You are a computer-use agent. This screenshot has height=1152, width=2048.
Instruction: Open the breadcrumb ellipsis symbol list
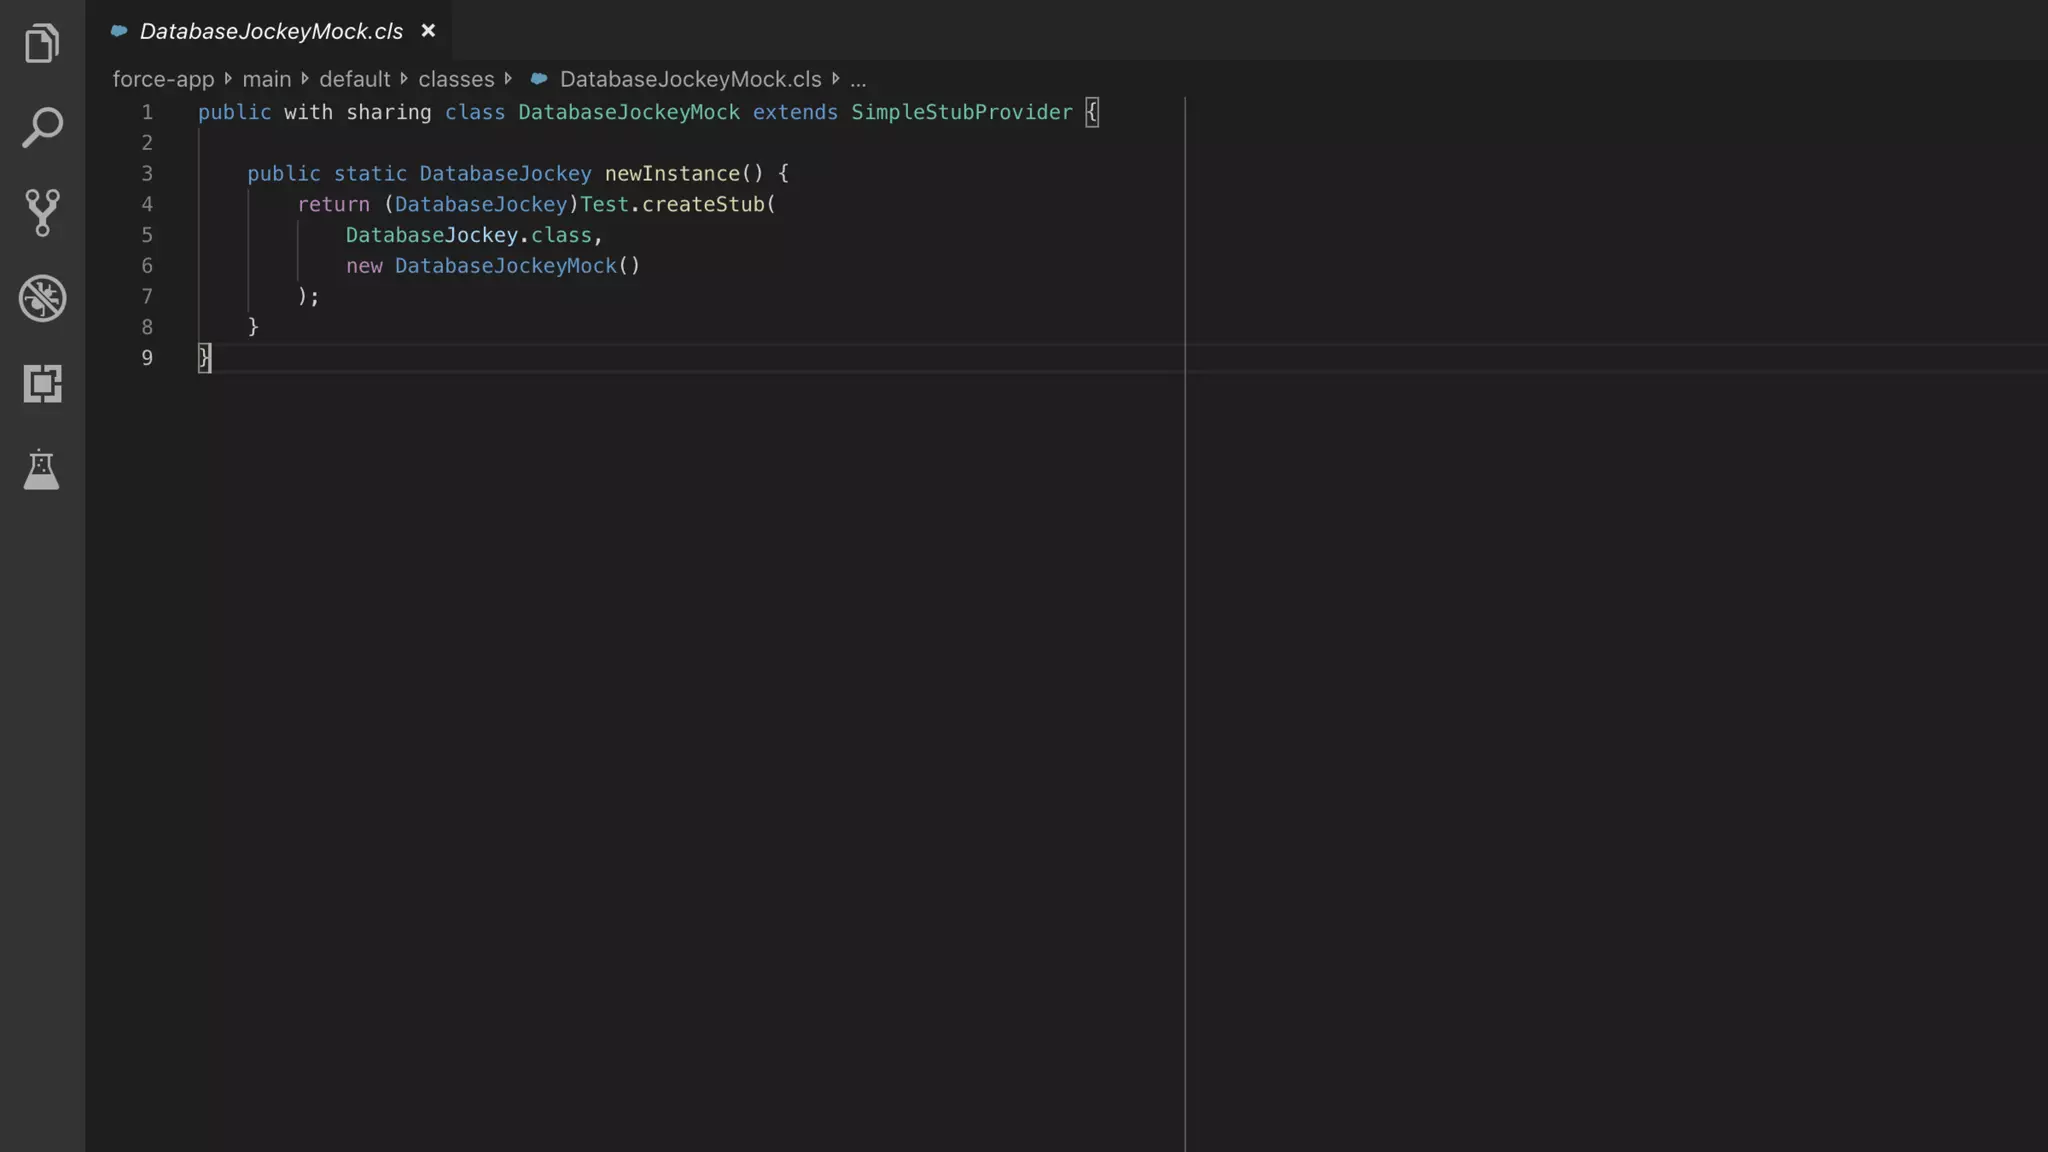coord(858,79)
